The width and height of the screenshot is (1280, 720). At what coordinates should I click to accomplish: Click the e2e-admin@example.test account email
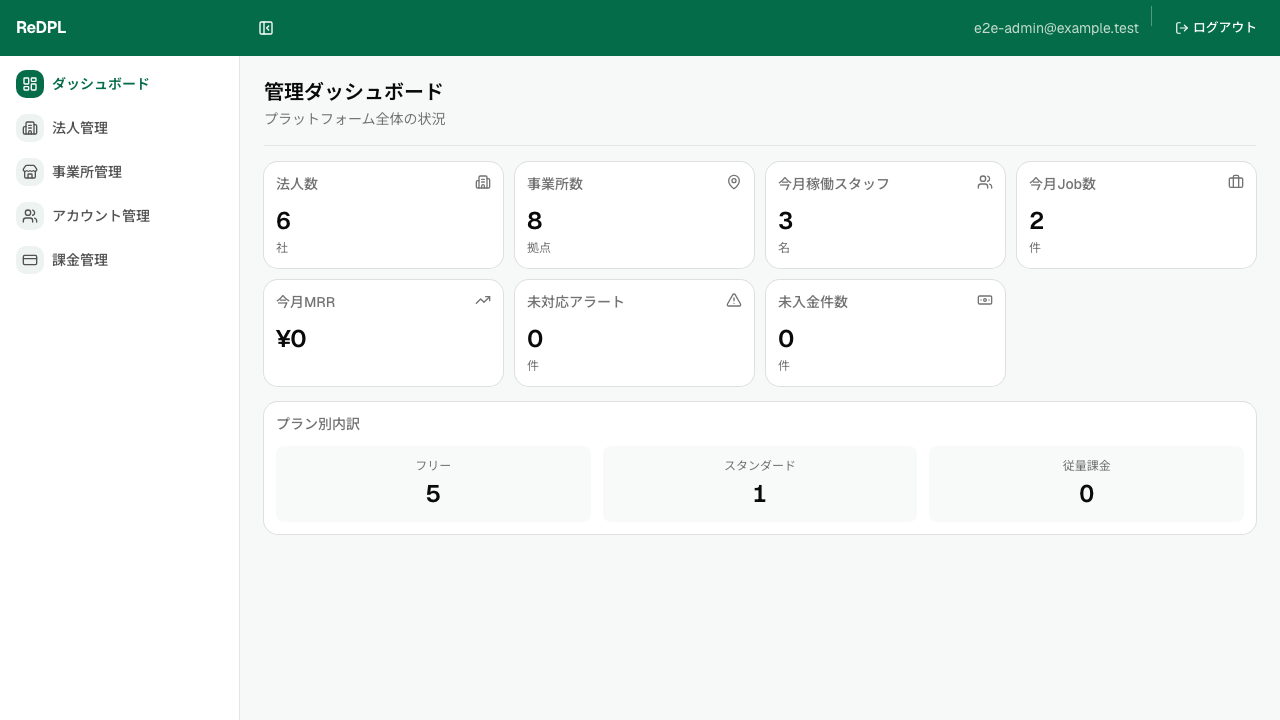[1056, 28]
